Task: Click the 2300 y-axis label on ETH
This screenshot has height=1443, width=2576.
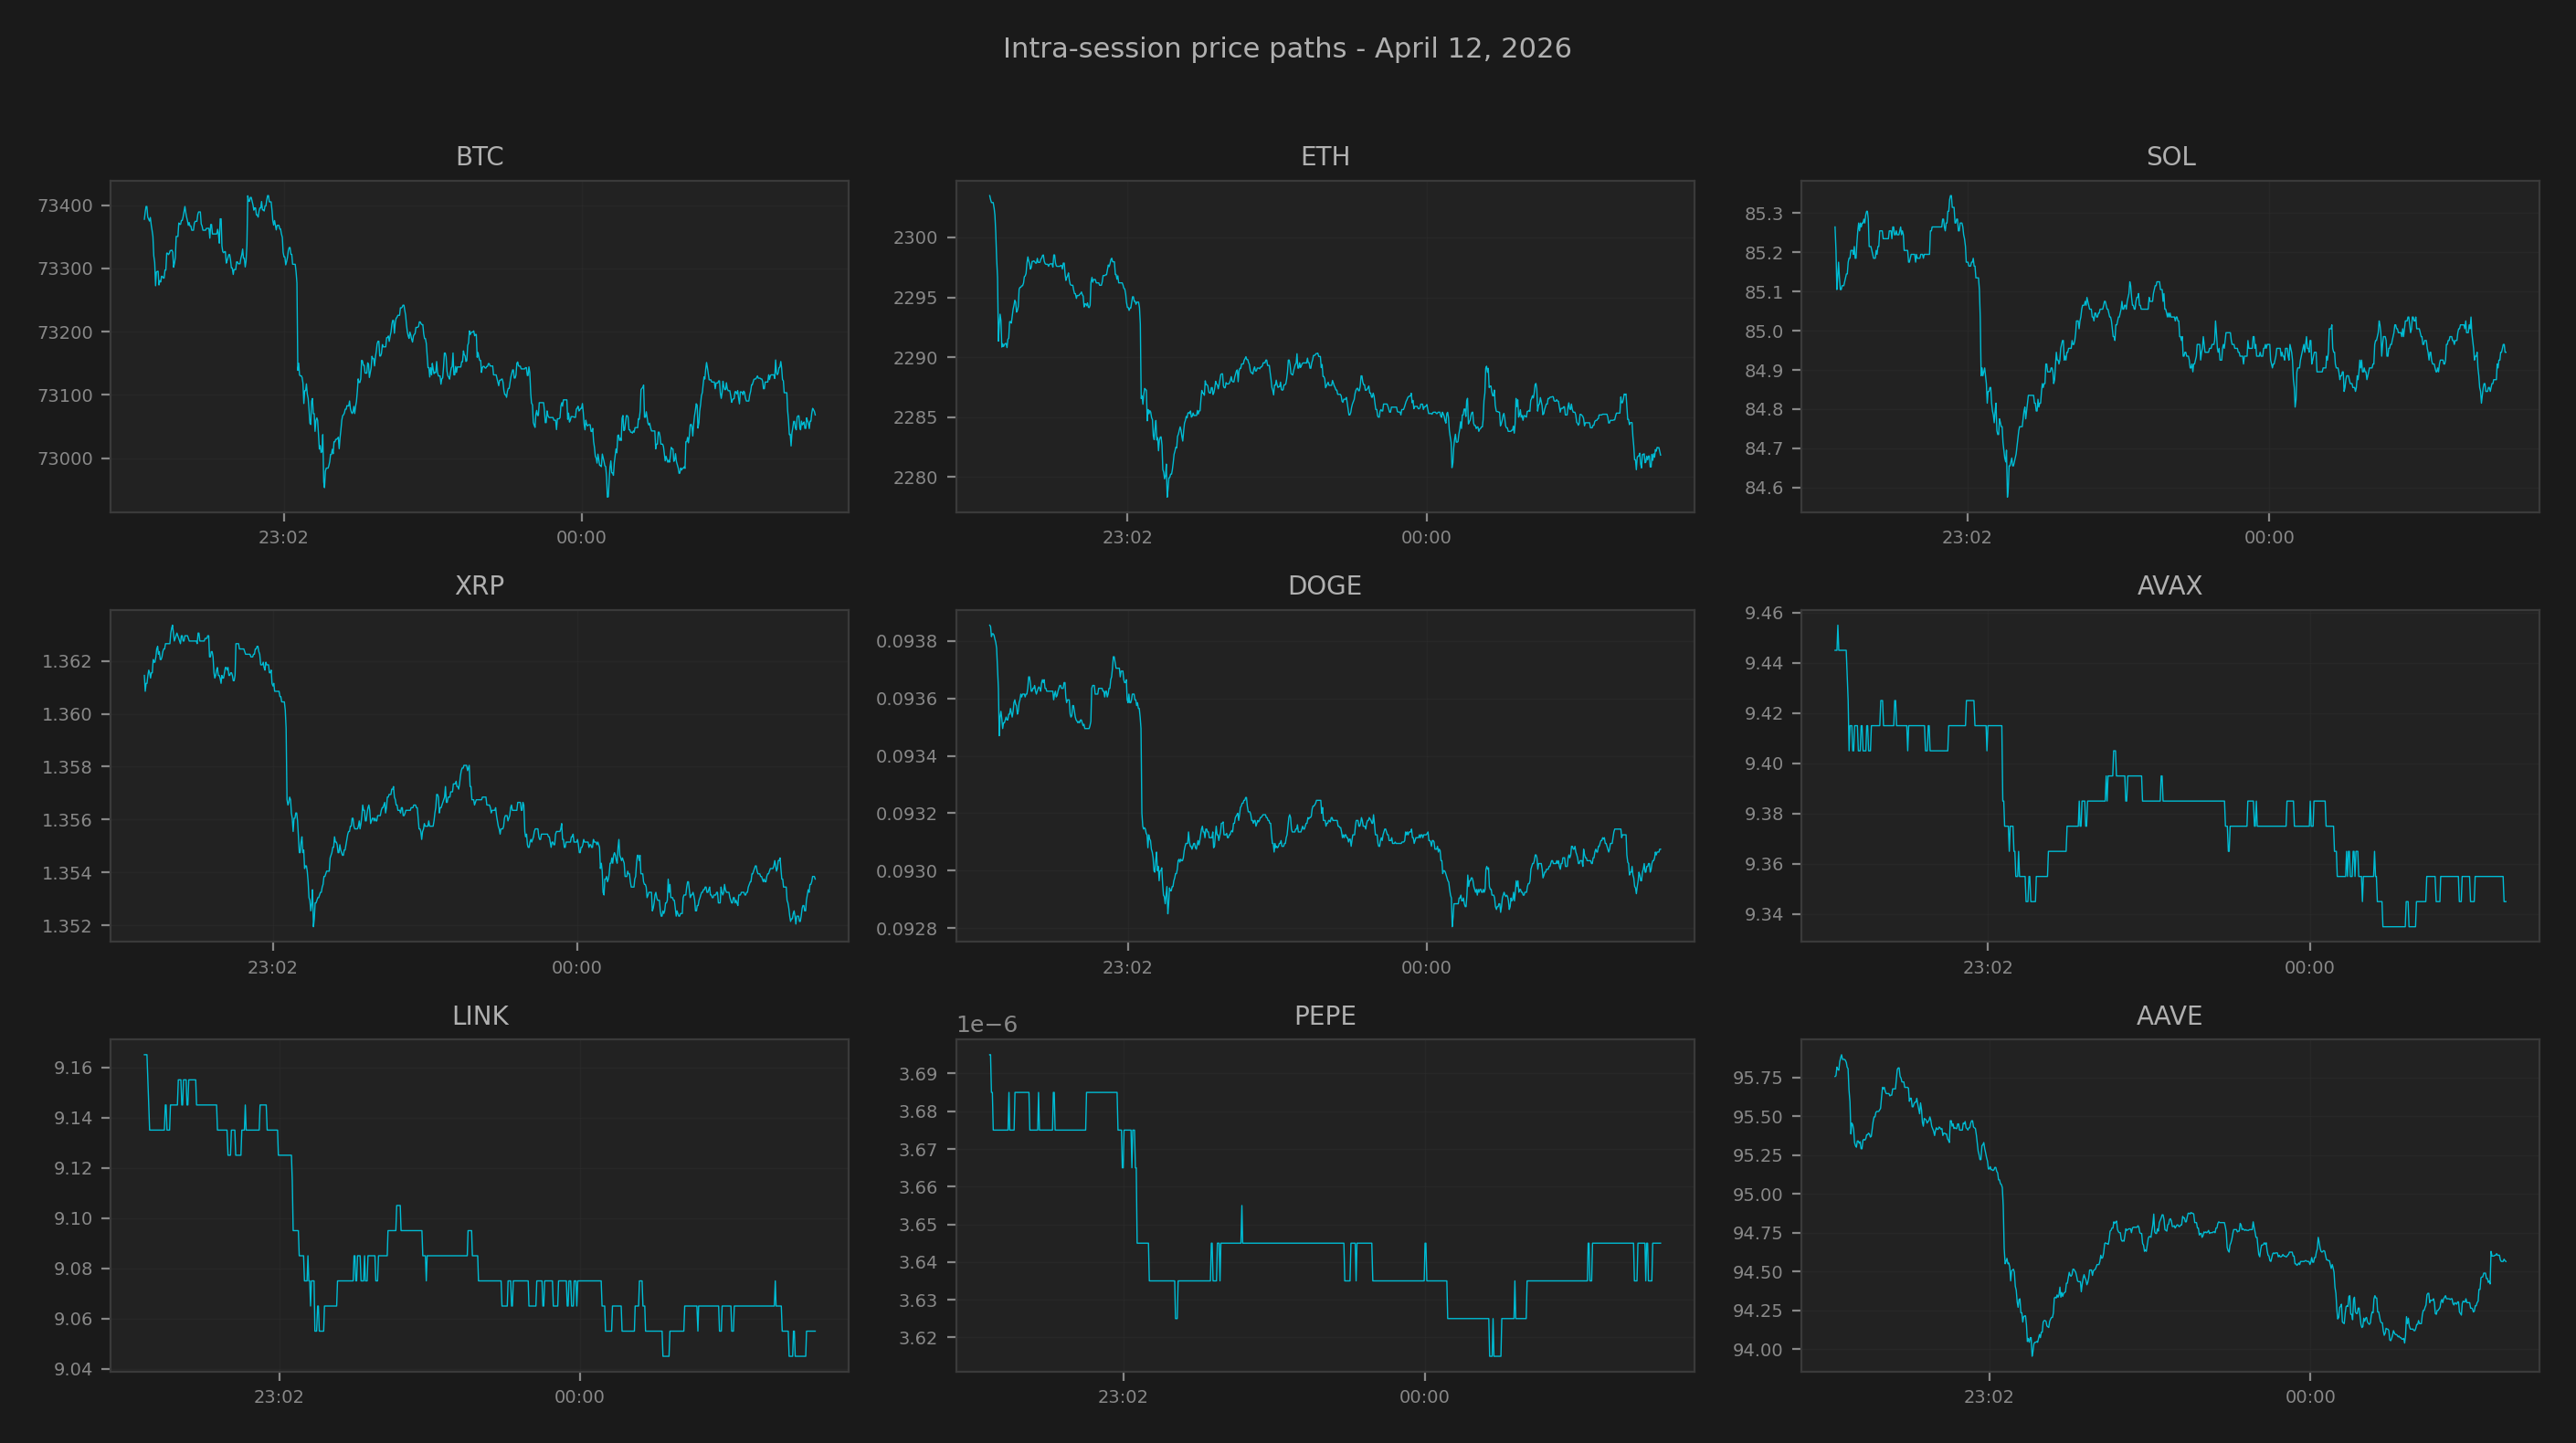Action: (x=915, y=238)
